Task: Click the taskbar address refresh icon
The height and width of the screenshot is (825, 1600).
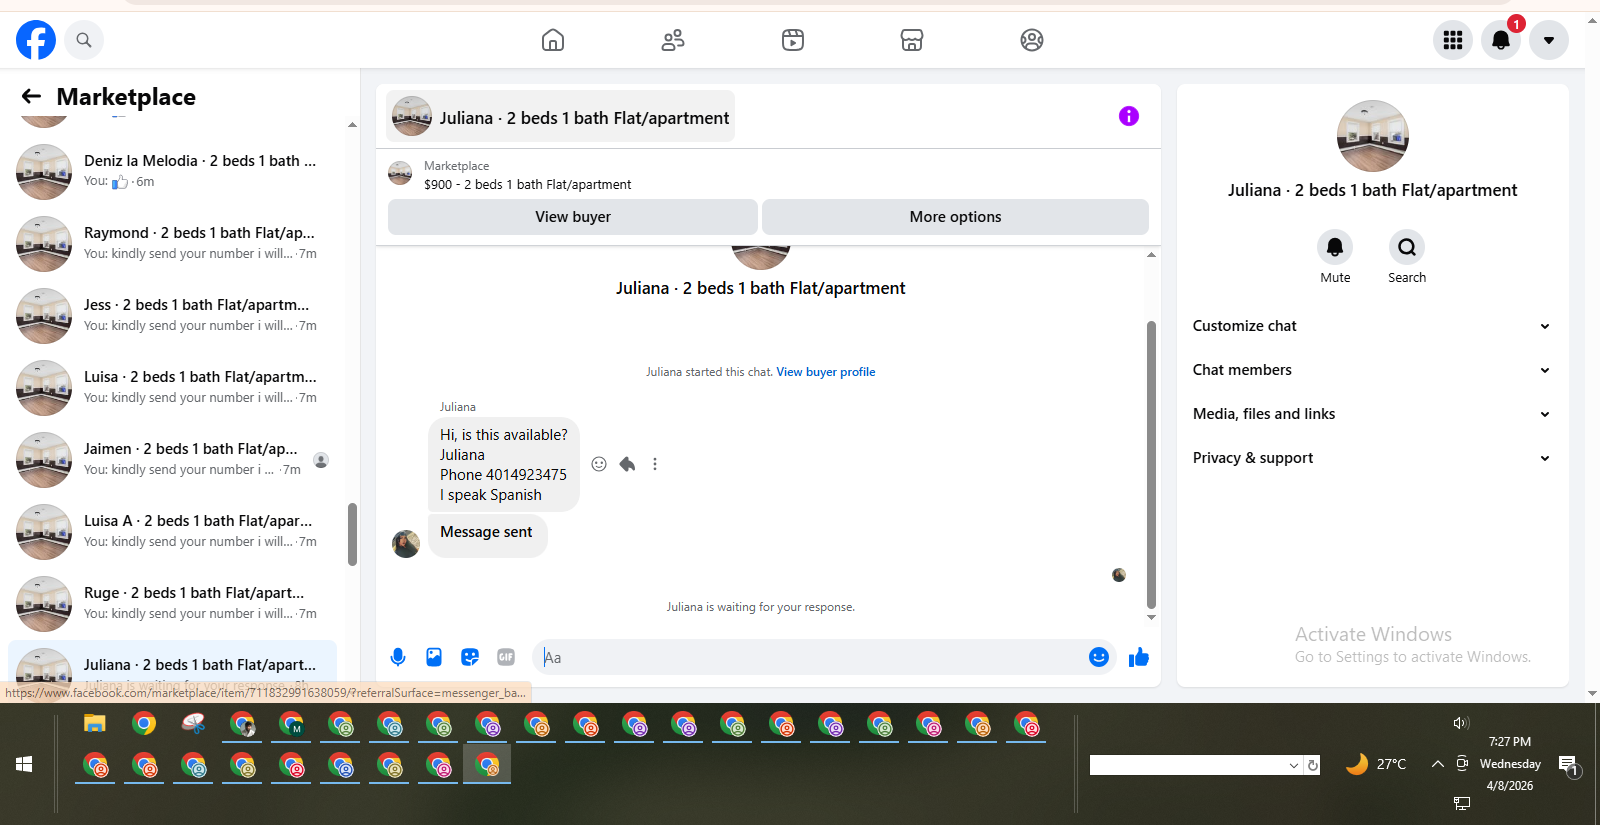Action: 1313,765
